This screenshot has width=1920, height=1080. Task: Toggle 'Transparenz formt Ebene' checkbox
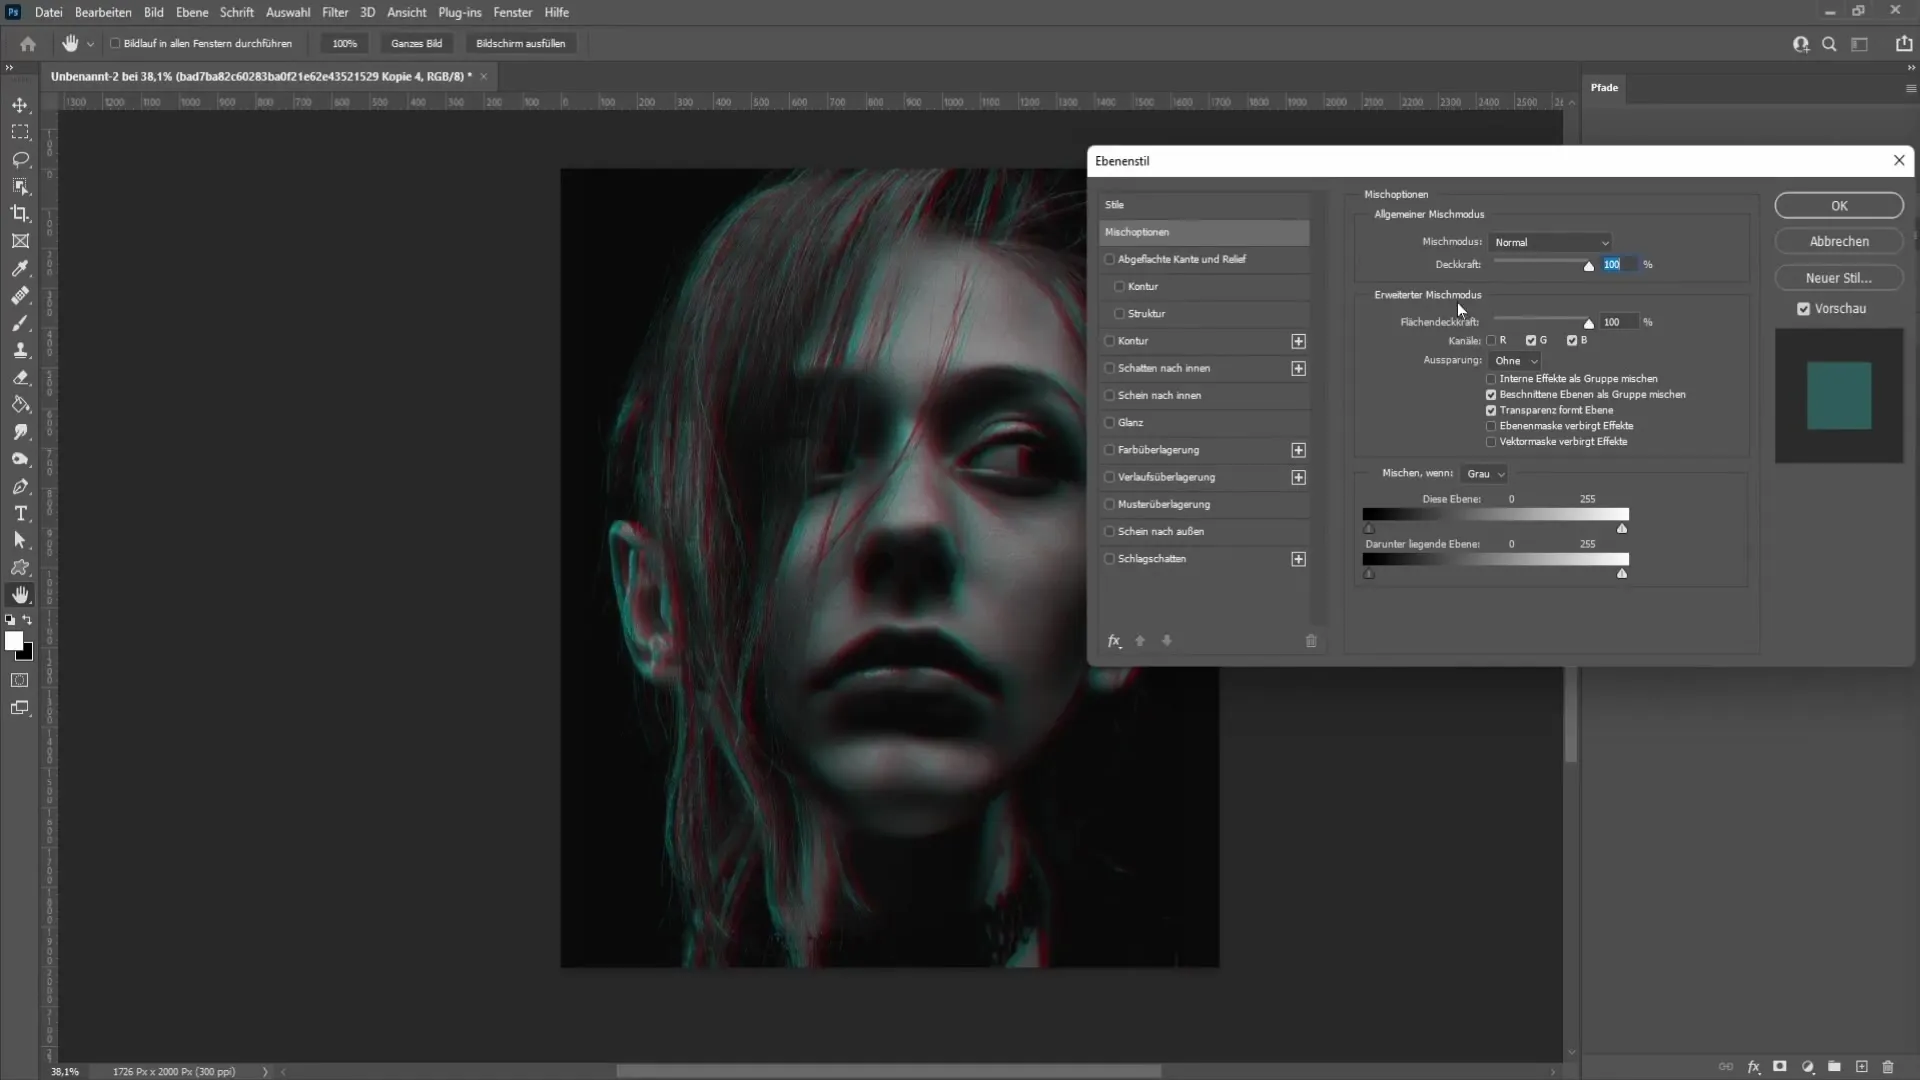1491,410
